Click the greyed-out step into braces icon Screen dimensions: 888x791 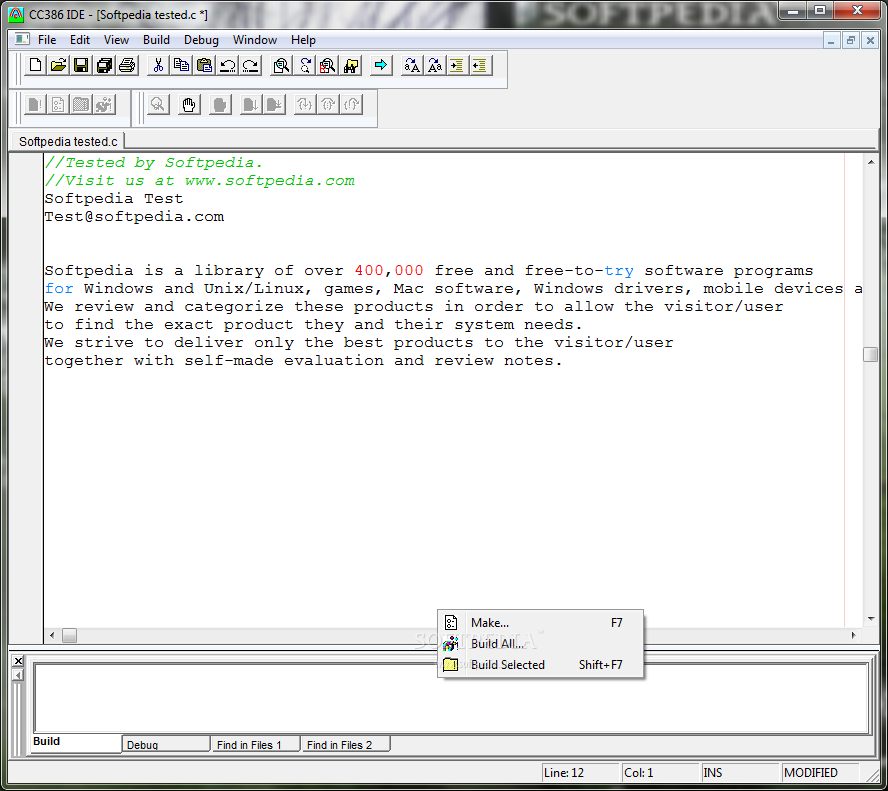[305, 105]
